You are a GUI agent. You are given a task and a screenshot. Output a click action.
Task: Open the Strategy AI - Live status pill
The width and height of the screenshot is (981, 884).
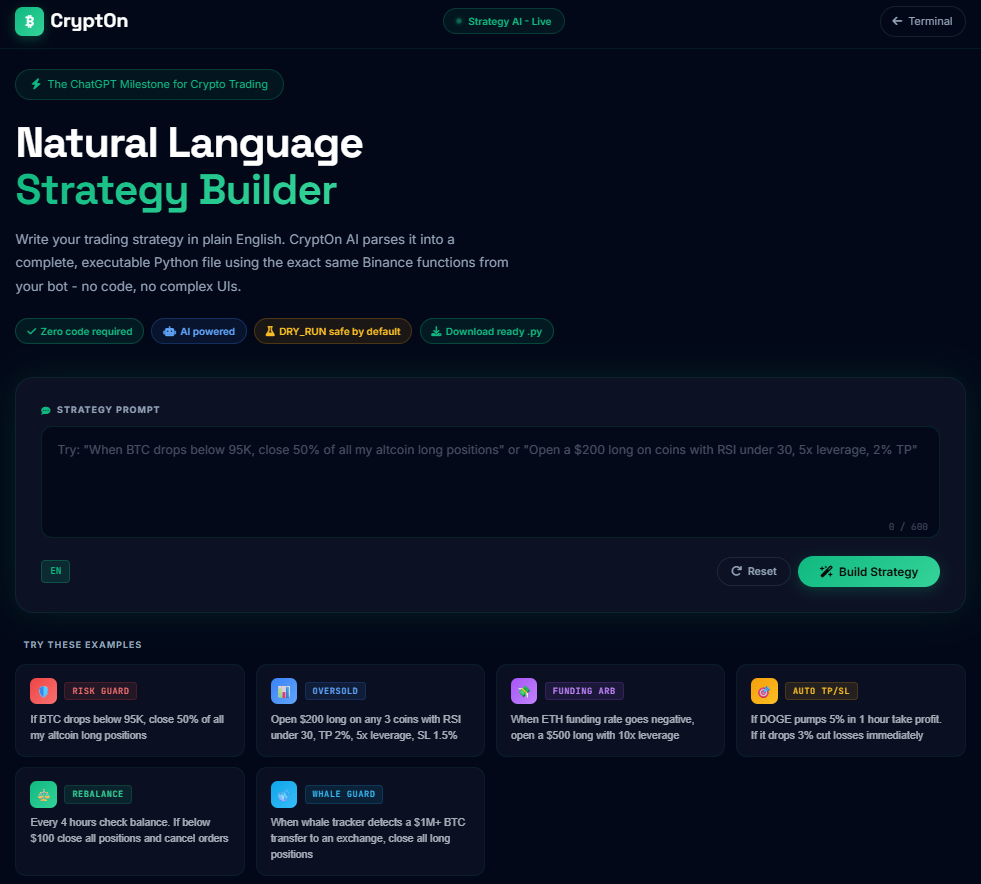click(x=504, y=21)
